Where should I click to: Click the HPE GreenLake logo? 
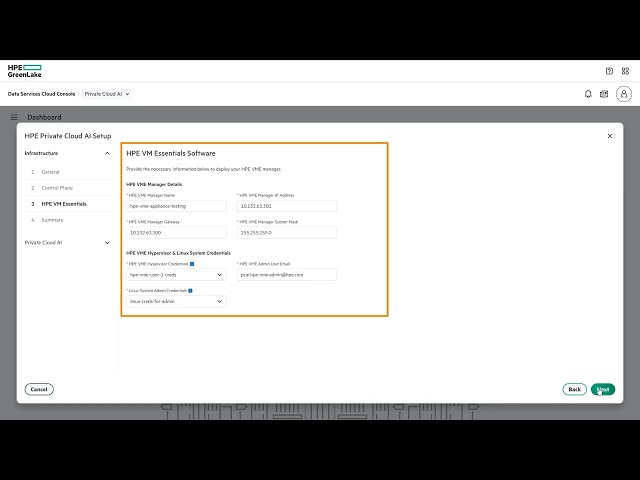24,71
